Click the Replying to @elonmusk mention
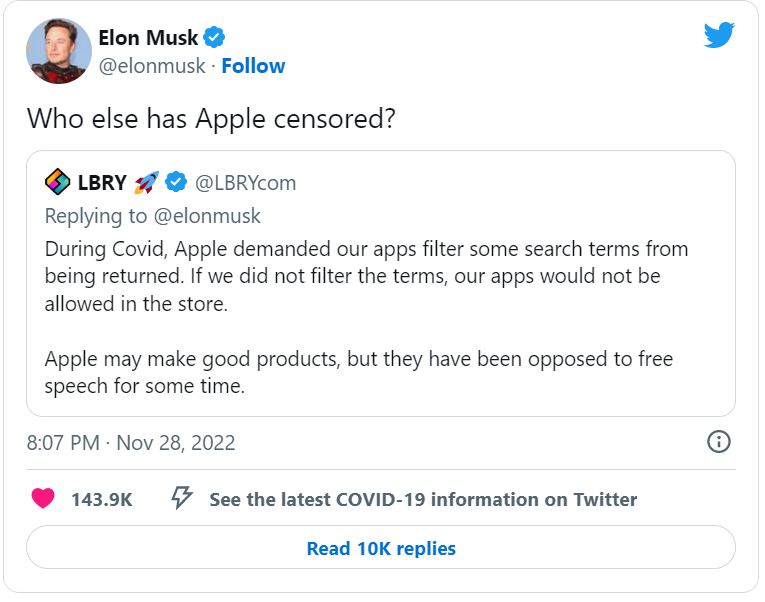 click(207, 216)
